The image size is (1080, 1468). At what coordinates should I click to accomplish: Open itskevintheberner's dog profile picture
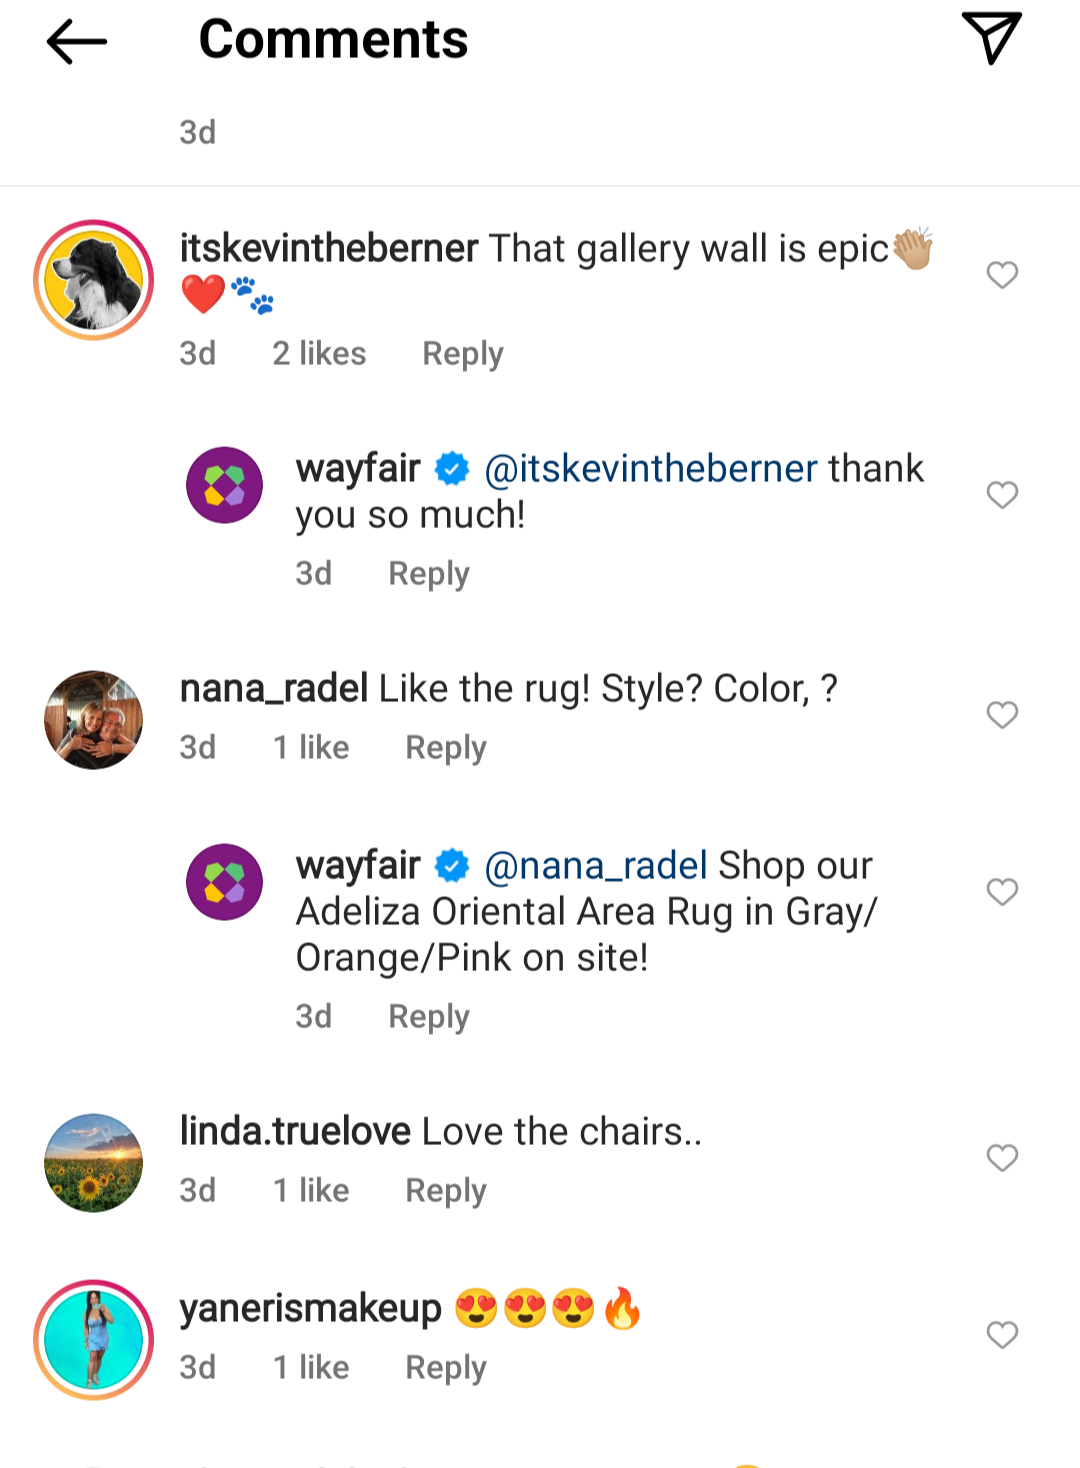click(93, 280)
